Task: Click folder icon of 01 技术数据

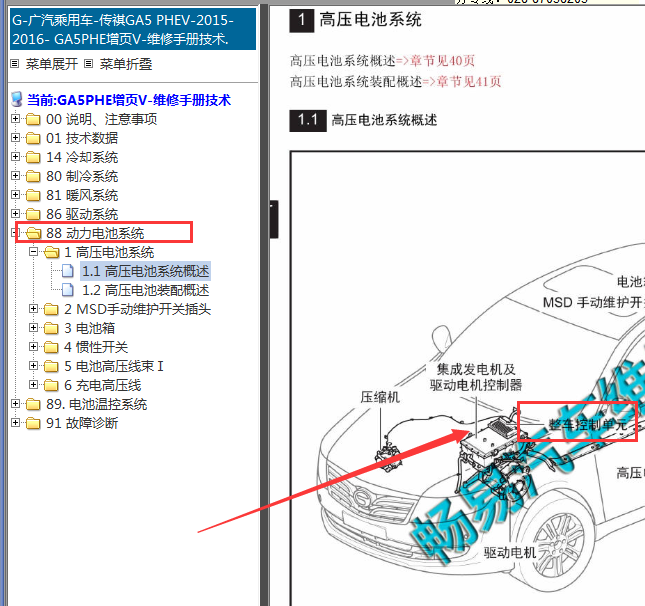Action: pos(33,138)
